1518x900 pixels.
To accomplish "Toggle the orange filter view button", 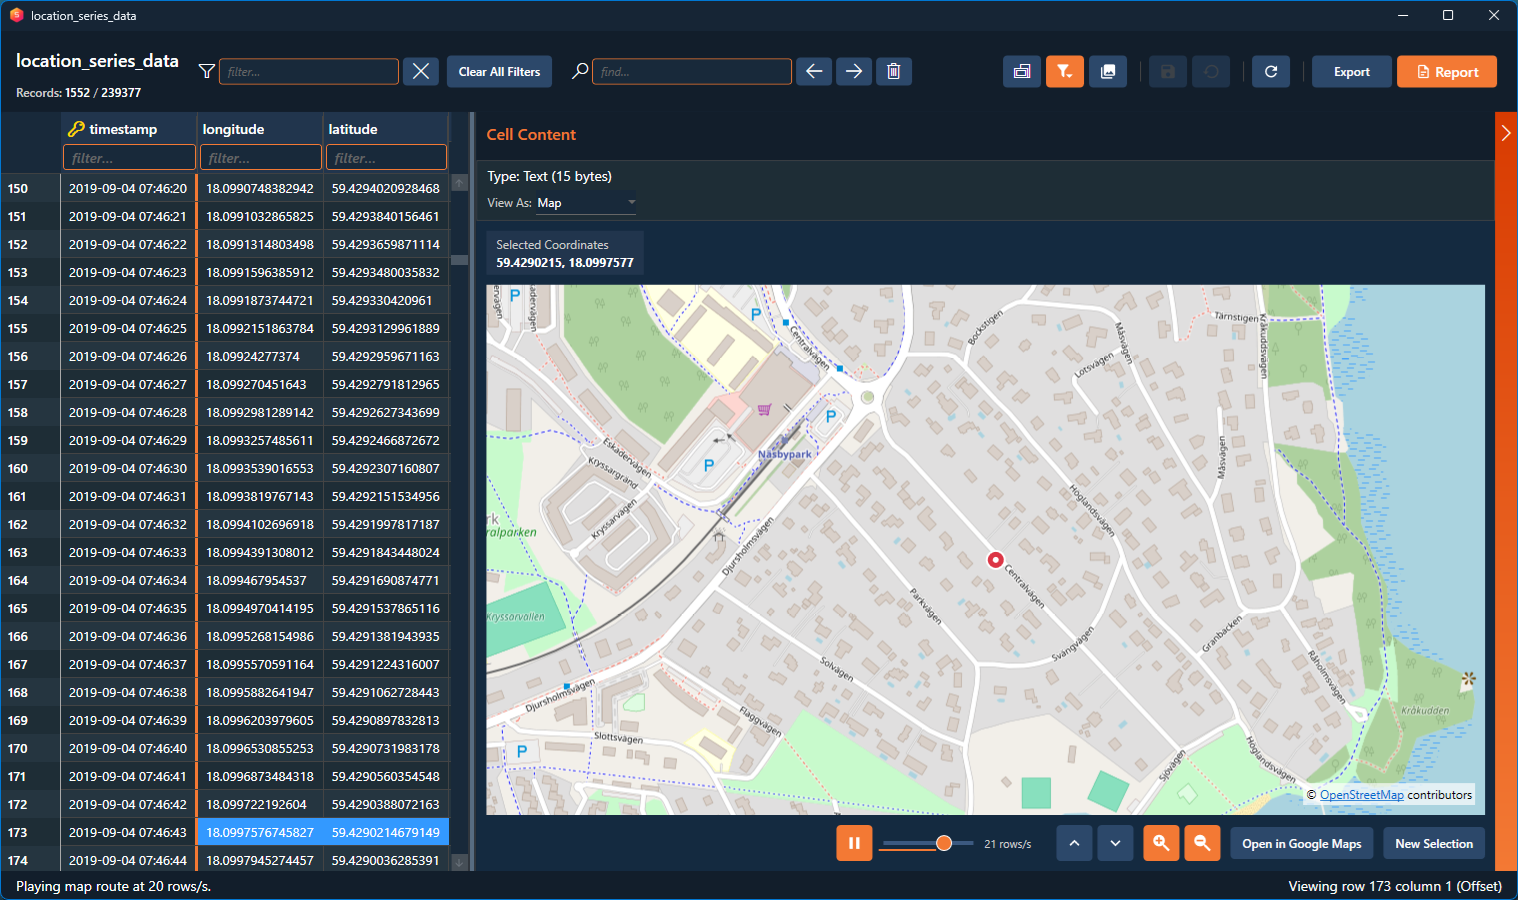I will coord(1065,71).
